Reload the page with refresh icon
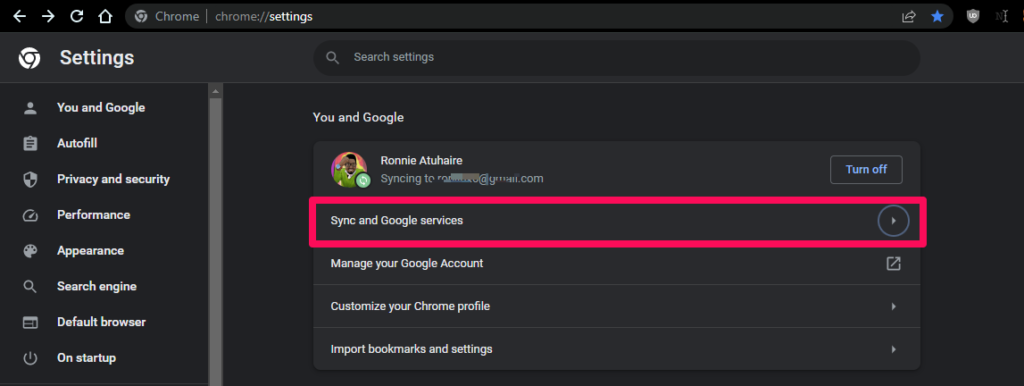 [x=76, y=16]
